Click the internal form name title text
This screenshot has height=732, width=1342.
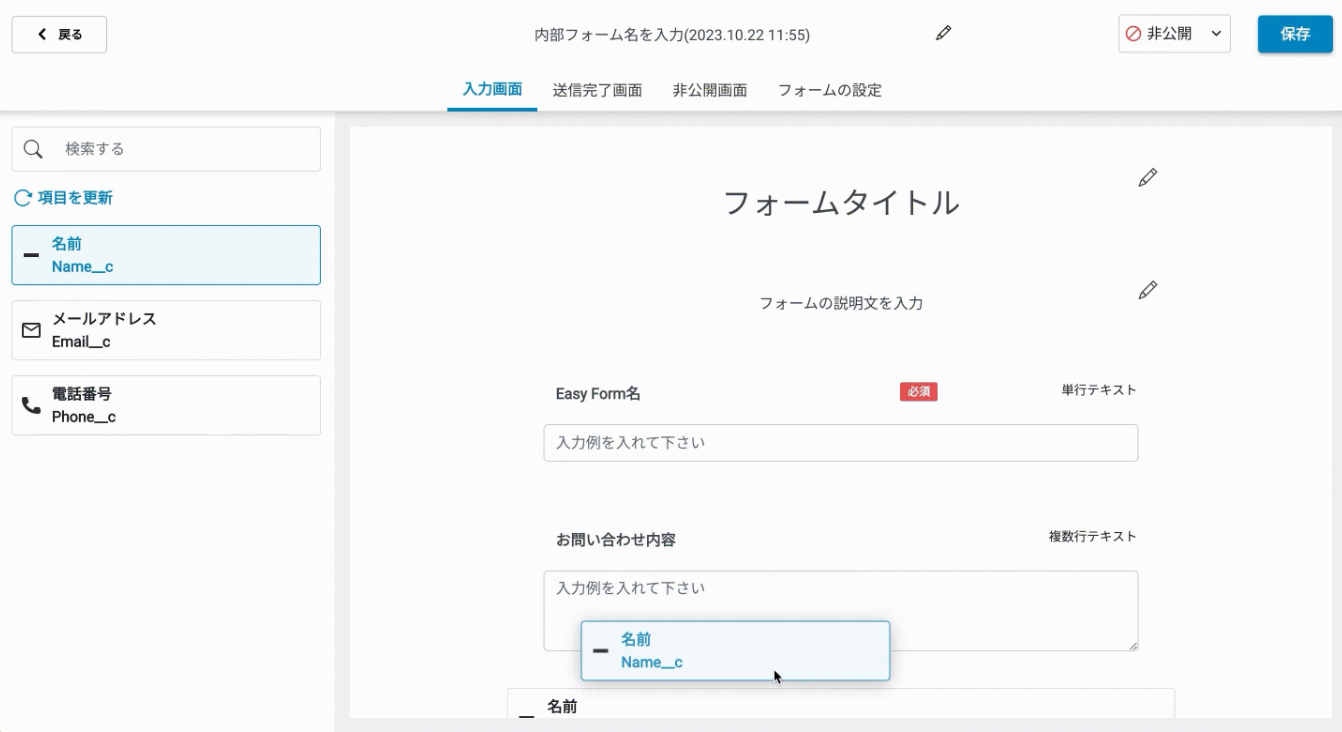pos(672,35)
